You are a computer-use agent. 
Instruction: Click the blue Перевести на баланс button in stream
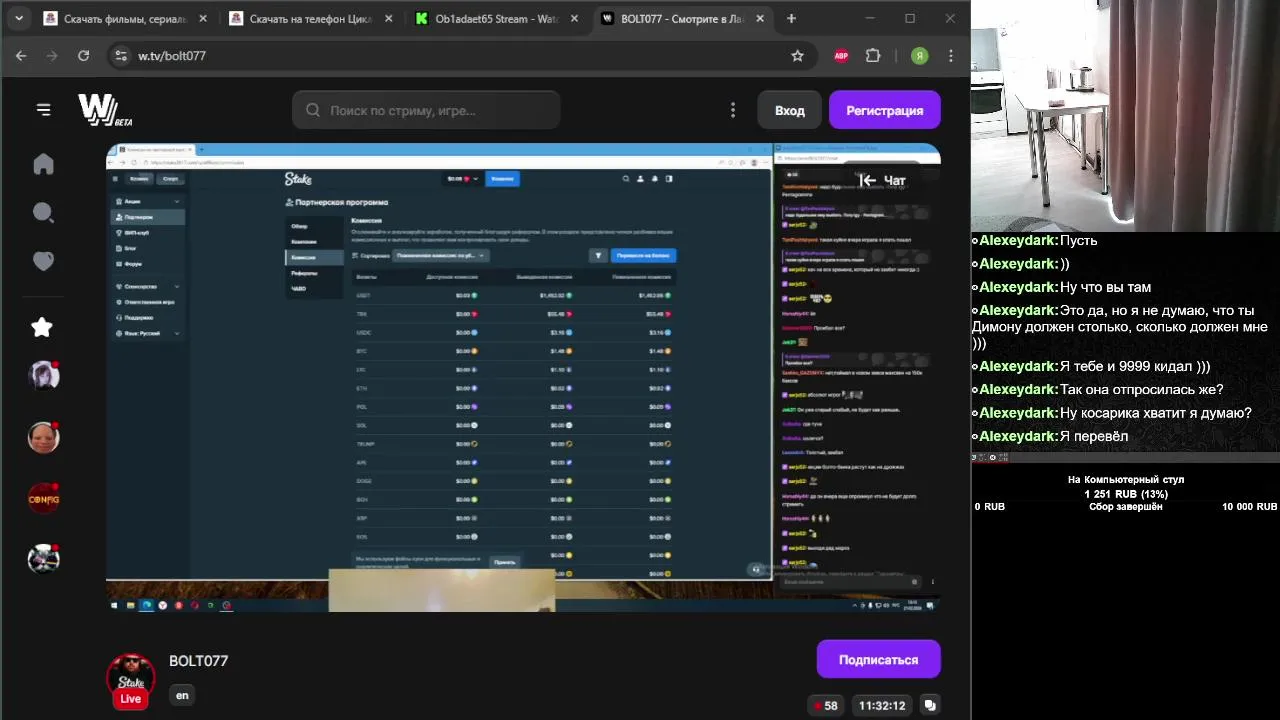click(643, 256)
